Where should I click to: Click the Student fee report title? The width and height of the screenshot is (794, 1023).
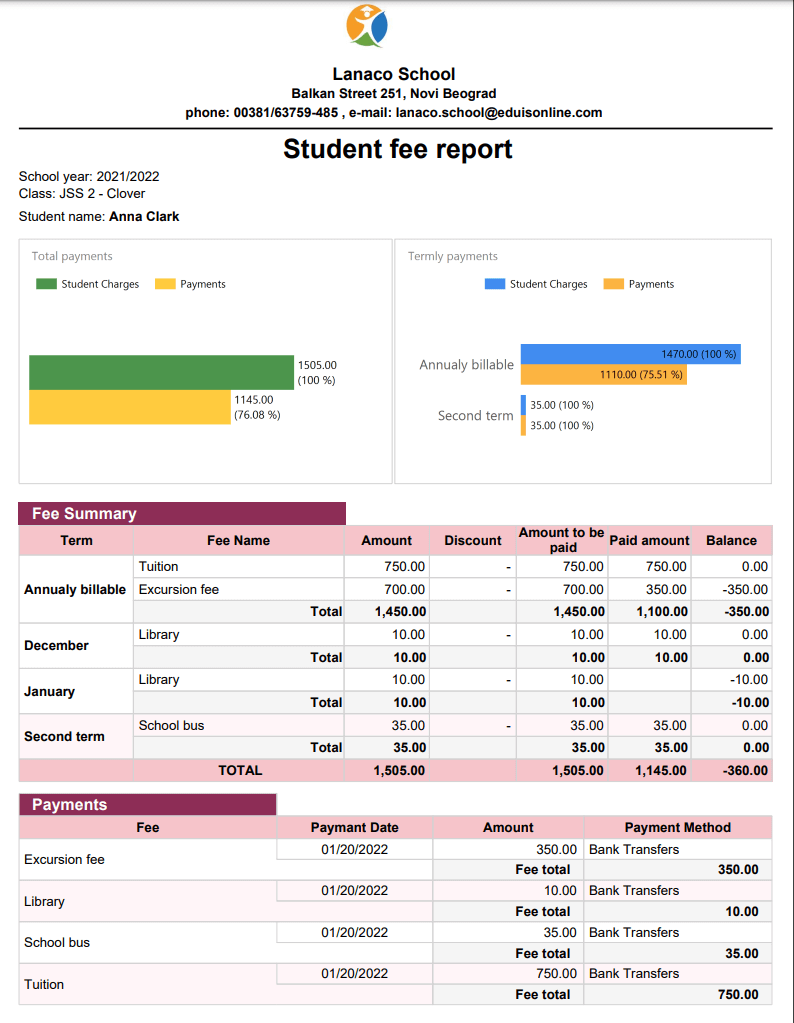(397, 149)
